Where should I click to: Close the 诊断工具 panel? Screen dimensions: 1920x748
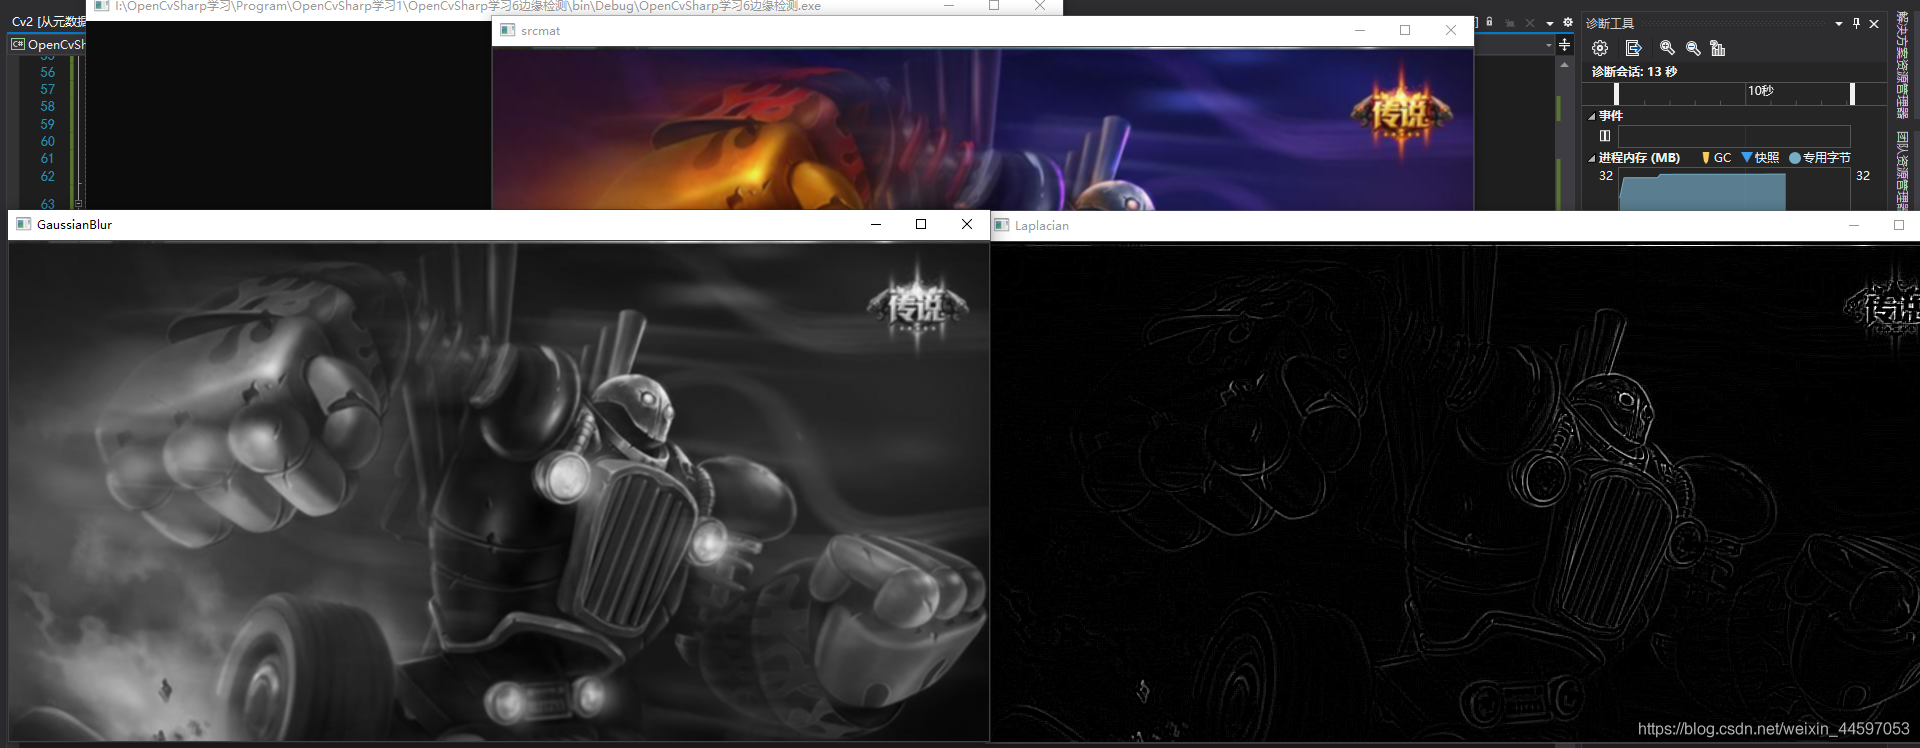(1874, 23)
